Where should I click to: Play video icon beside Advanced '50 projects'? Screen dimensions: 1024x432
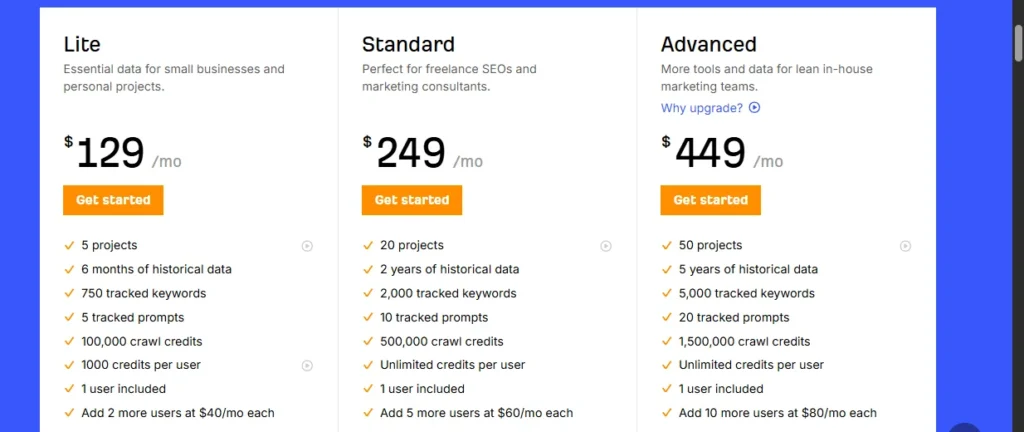pos(905,246)
